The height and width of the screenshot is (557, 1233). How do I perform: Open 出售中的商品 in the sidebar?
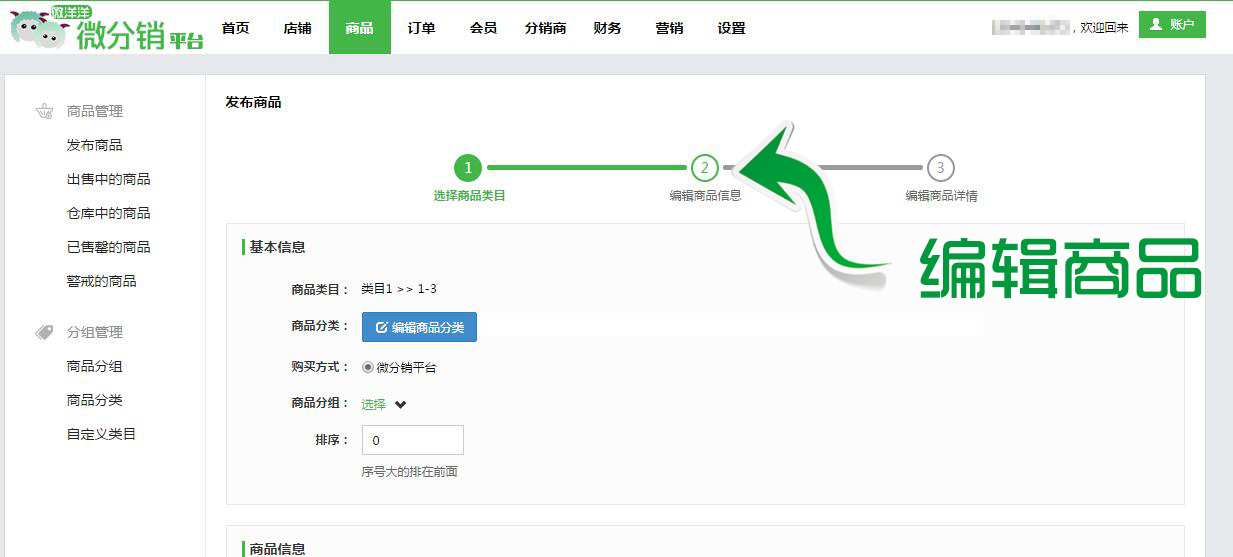[108, 179]
